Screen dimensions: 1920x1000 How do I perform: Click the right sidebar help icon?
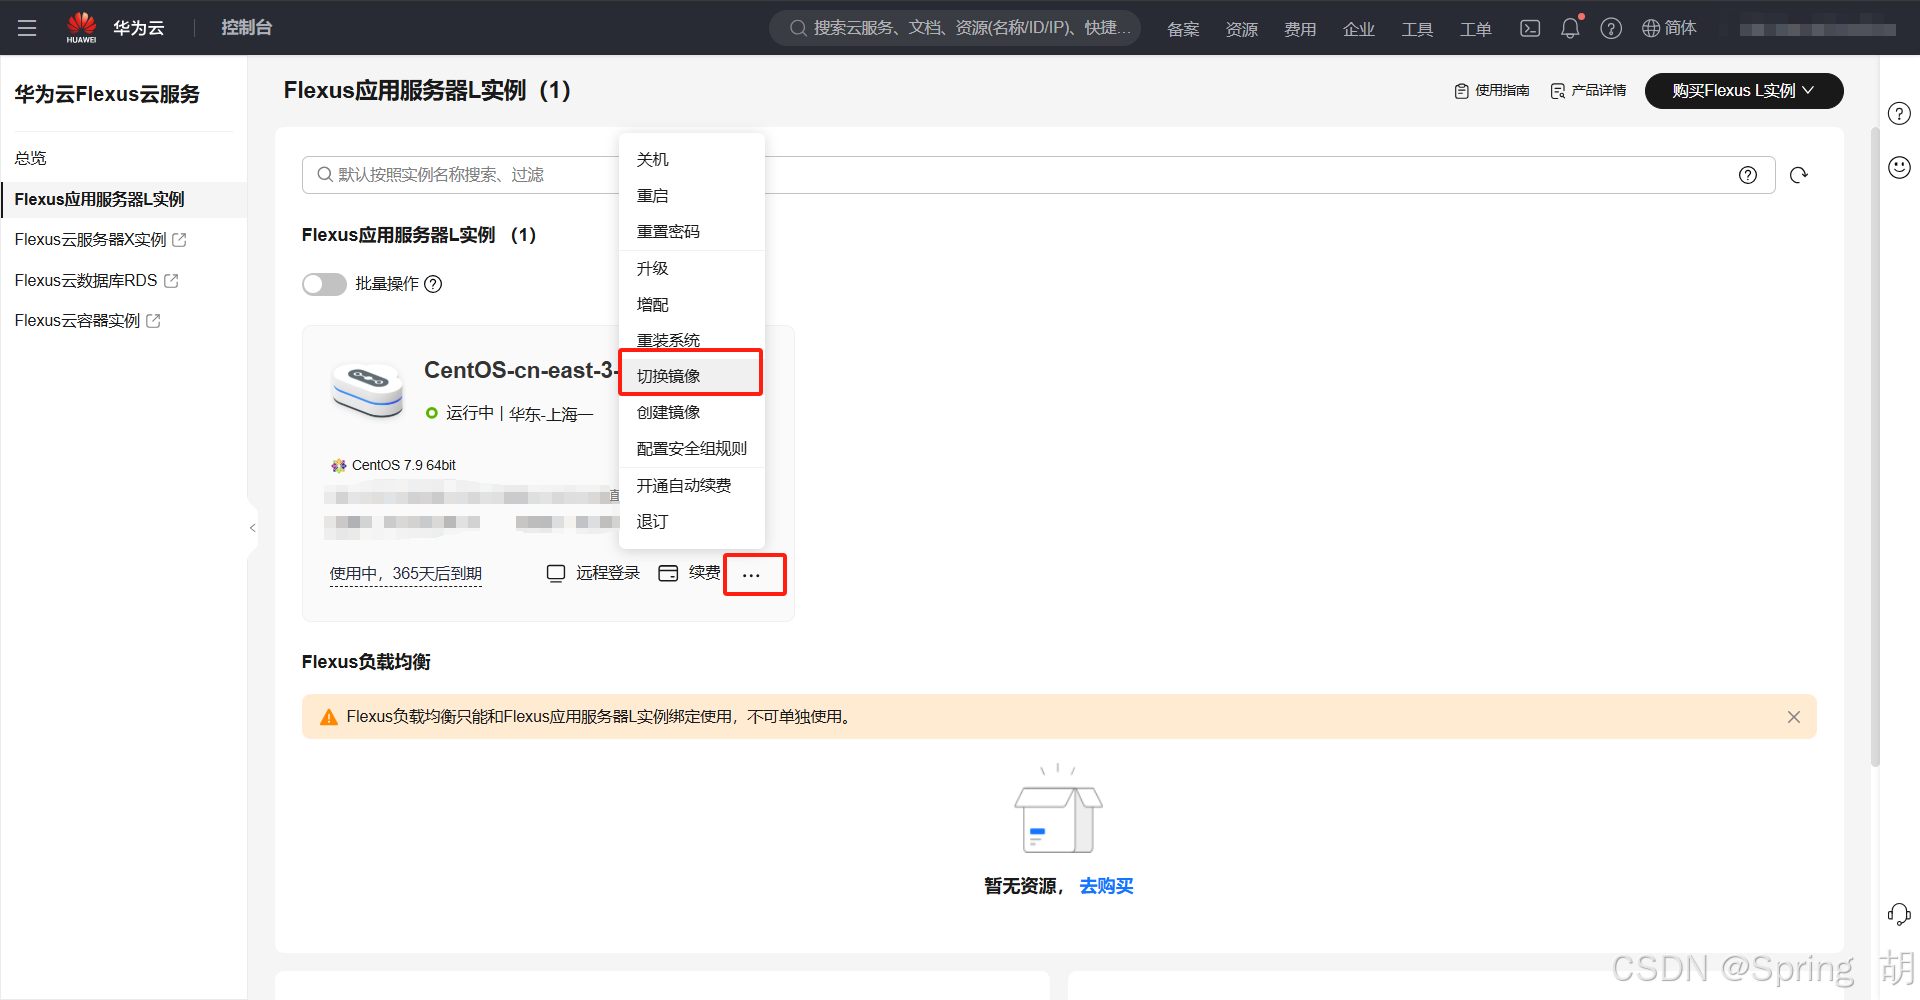tap(1899, 113)
